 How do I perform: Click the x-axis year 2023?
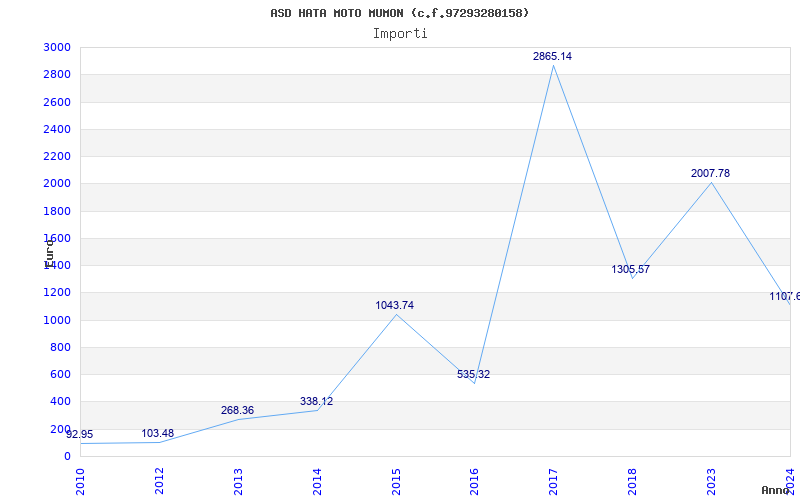pyautogui.click(x=711, y=481)
